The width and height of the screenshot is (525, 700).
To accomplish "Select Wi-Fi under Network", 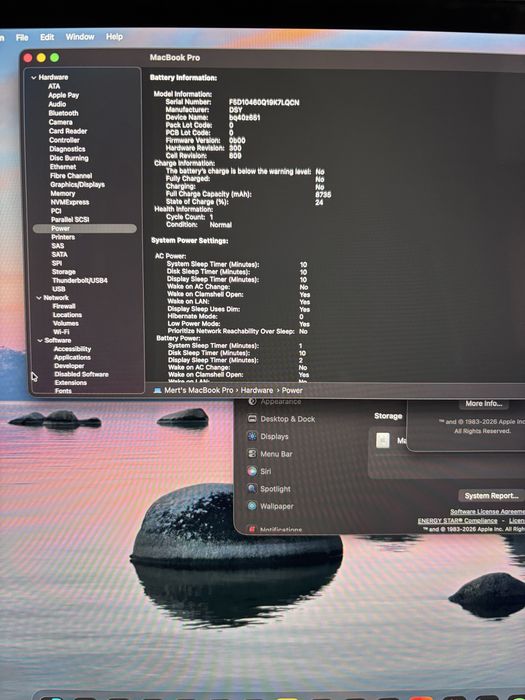I will point(61,332).
